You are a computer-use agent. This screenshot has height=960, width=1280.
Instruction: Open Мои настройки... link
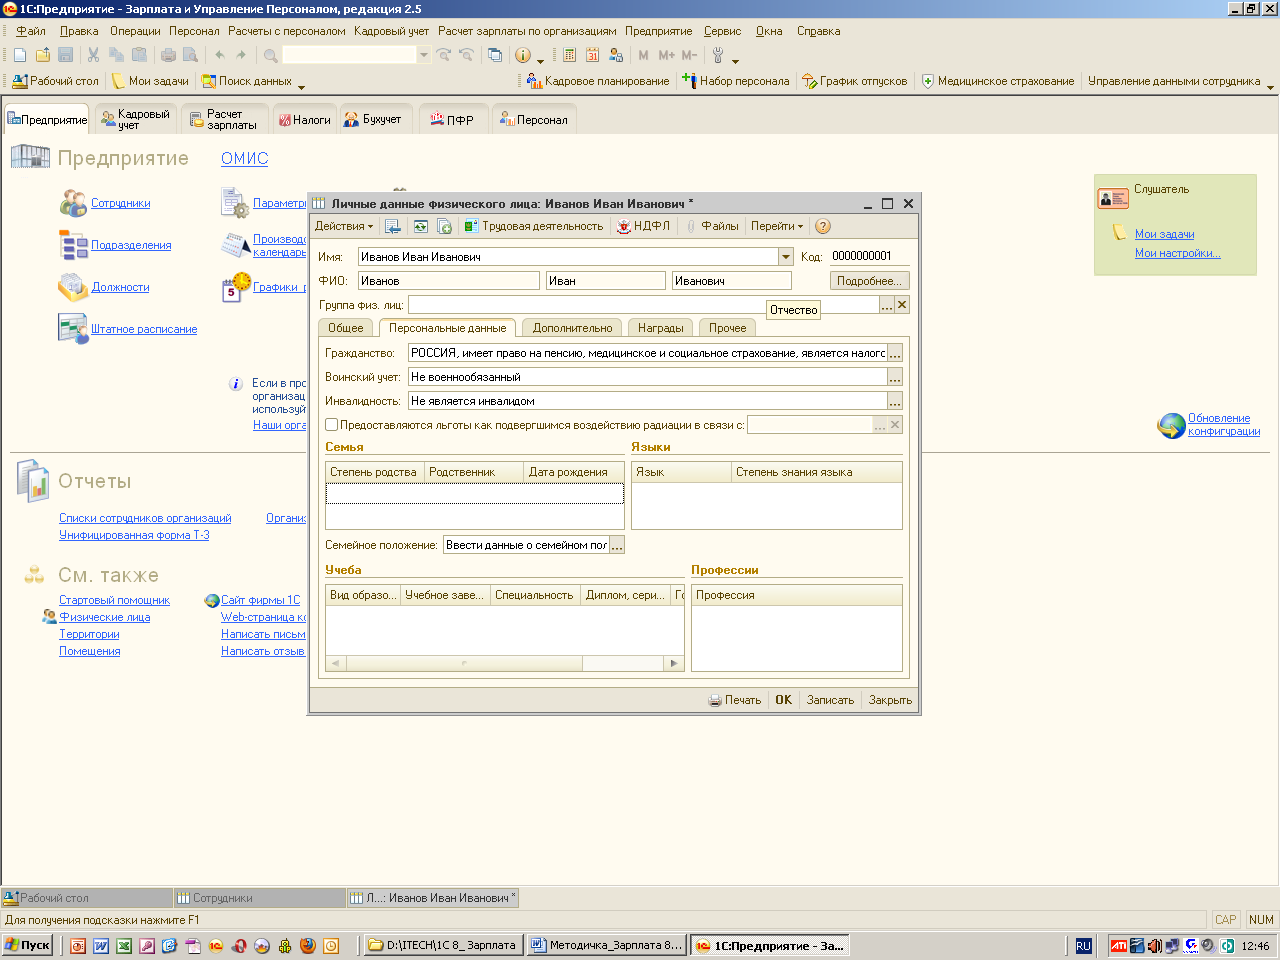coord(1177,253)
